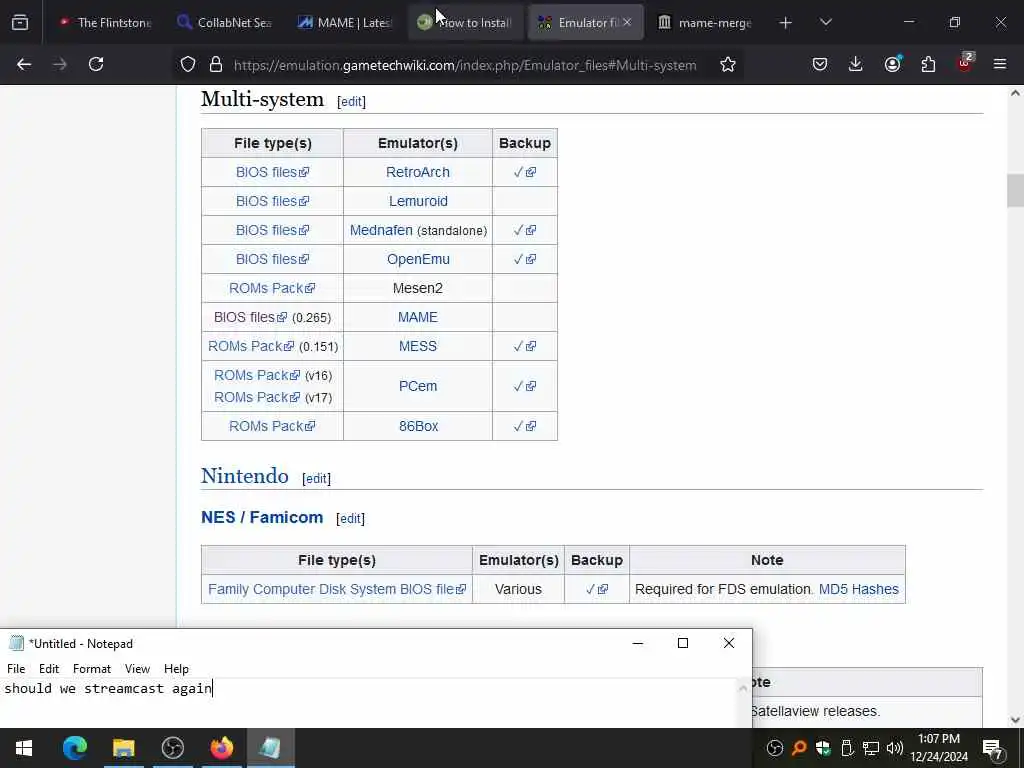Open MD5 Hashes link

coord(858,589)
